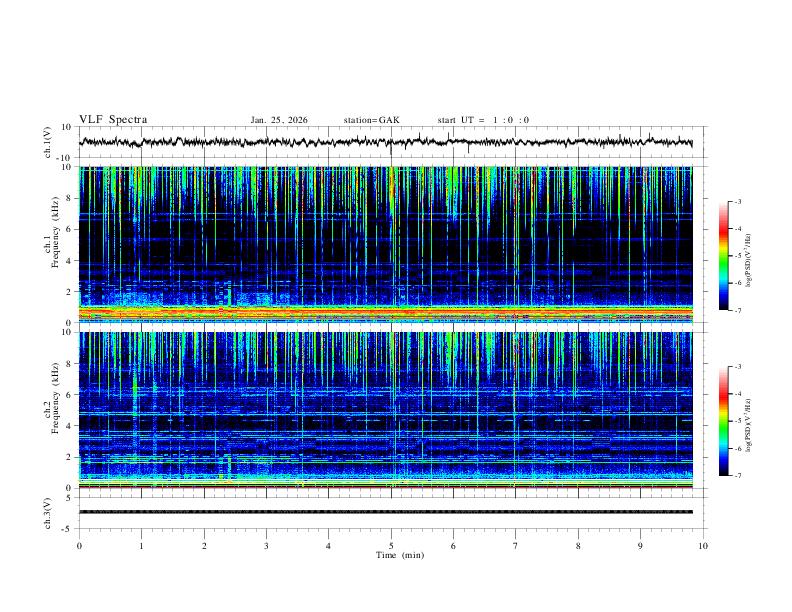Image resolution: width=792 pixels, height=612 pixels.
Task: Click the ch.1 PSD color scale bar
Action: 723,256
